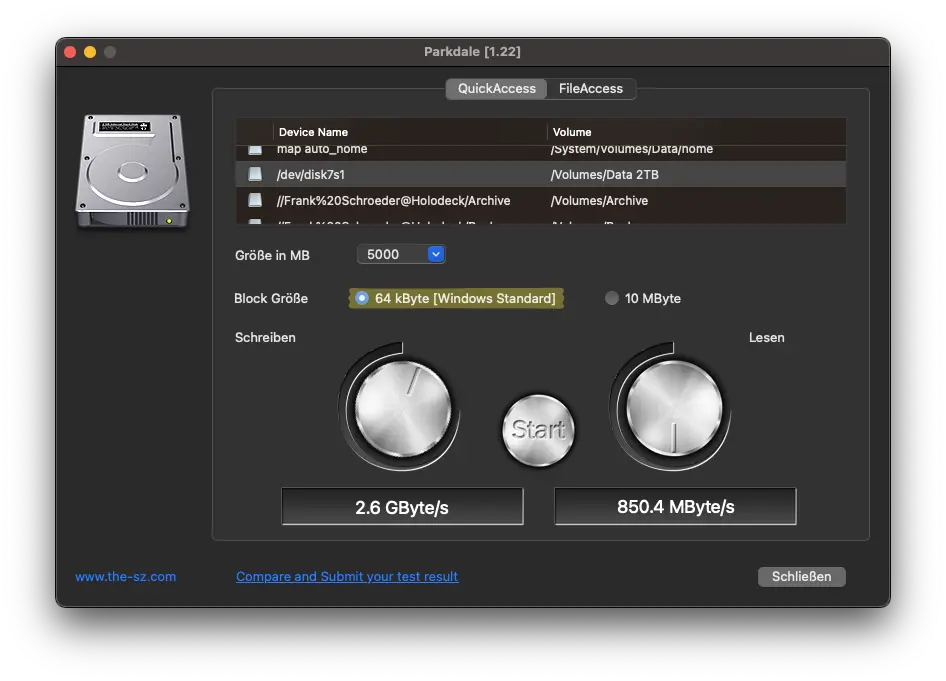The width and height of the screenshot is (946, 681).
Task: Click the drive icon beside /dev/disk7s1
Action: tap(255, 175)
